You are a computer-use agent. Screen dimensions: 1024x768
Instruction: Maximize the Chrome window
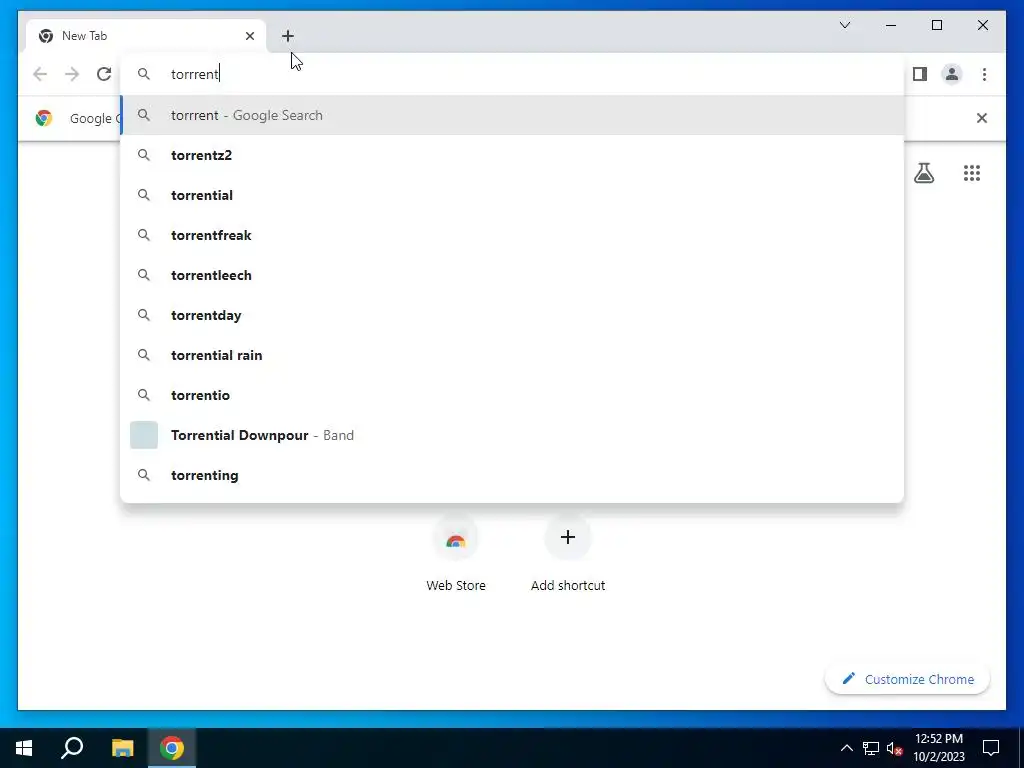click(x=936, y=25)
